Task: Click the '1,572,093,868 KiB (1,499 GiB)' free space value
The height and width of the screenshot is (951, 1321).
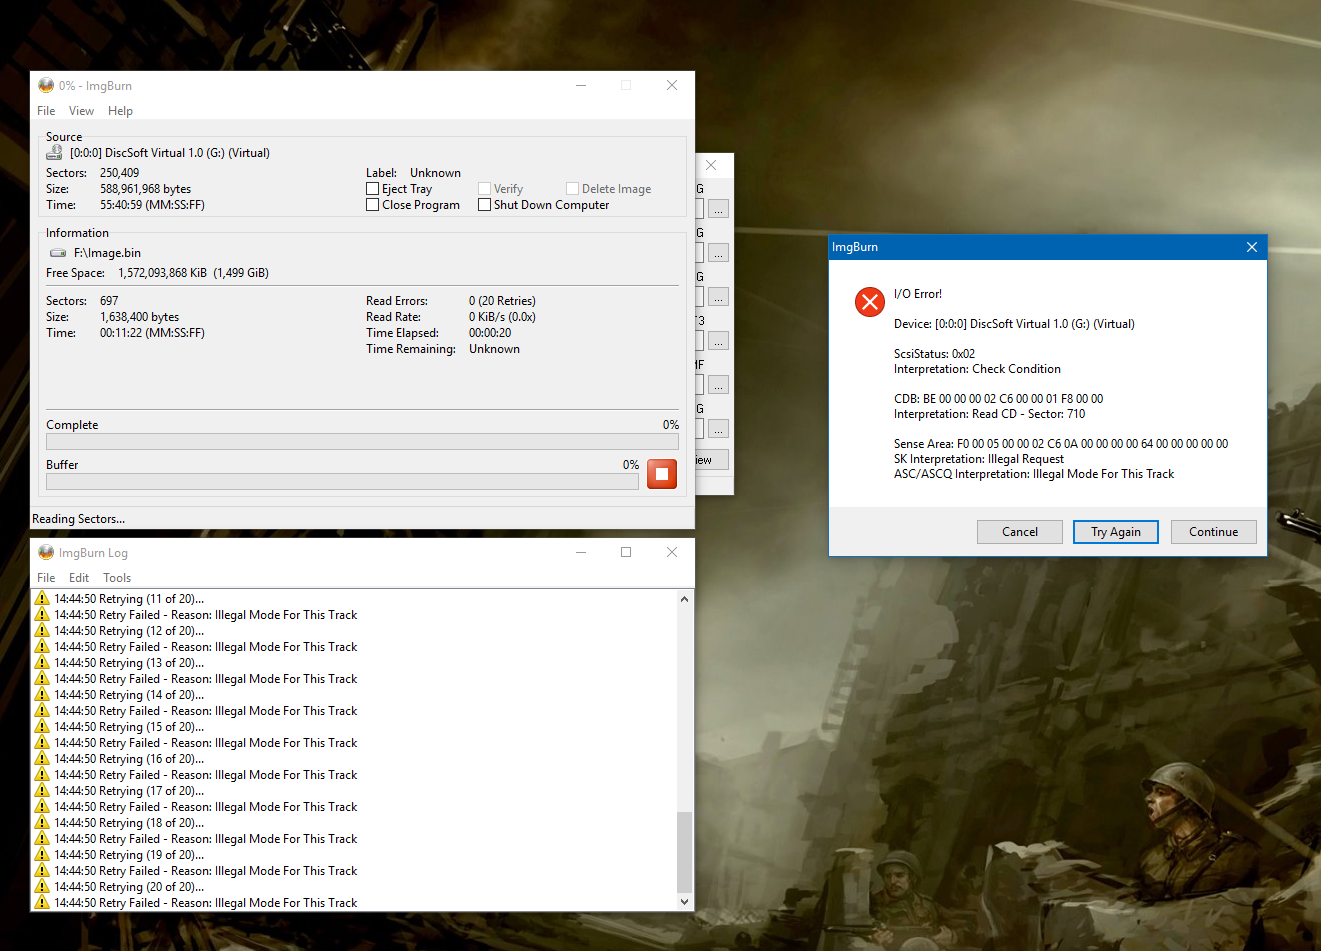Action: click(193, 273)
